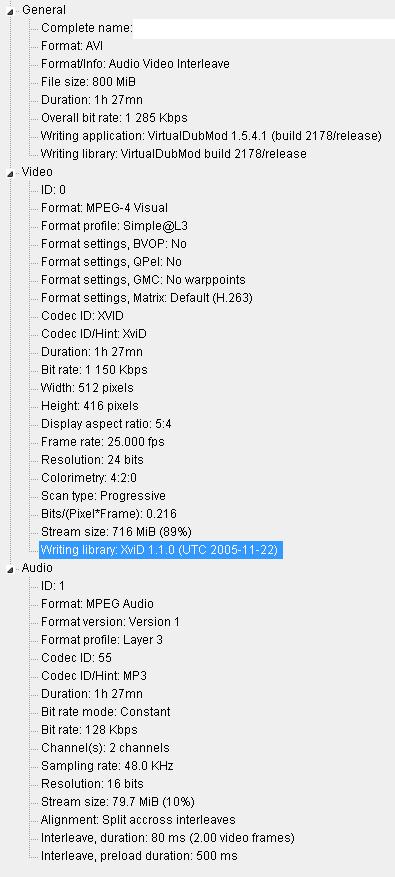
Task: Collapse the General section
Action: [11, 11]
